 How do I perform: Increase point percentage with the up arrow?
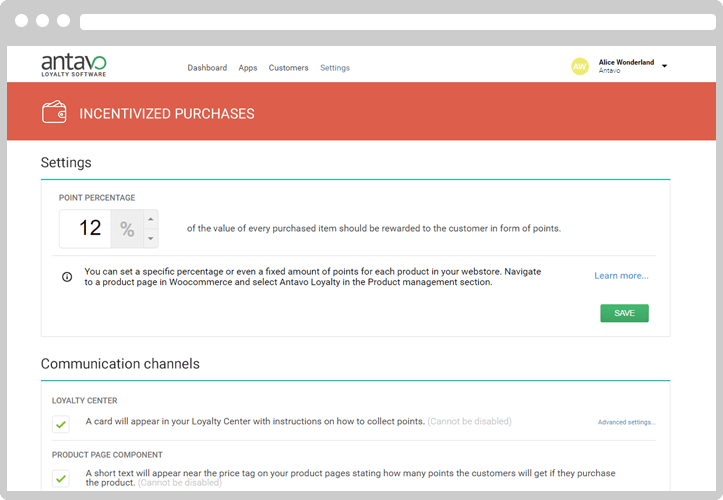pos(151,219)
